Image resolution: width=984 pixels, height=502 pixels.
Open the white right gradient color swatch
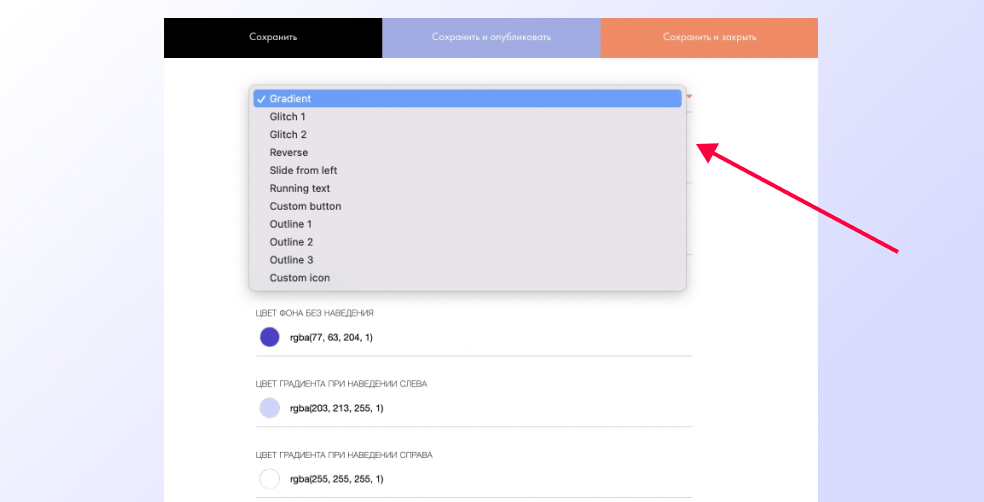pyautogui.click(x=270, y=479)
